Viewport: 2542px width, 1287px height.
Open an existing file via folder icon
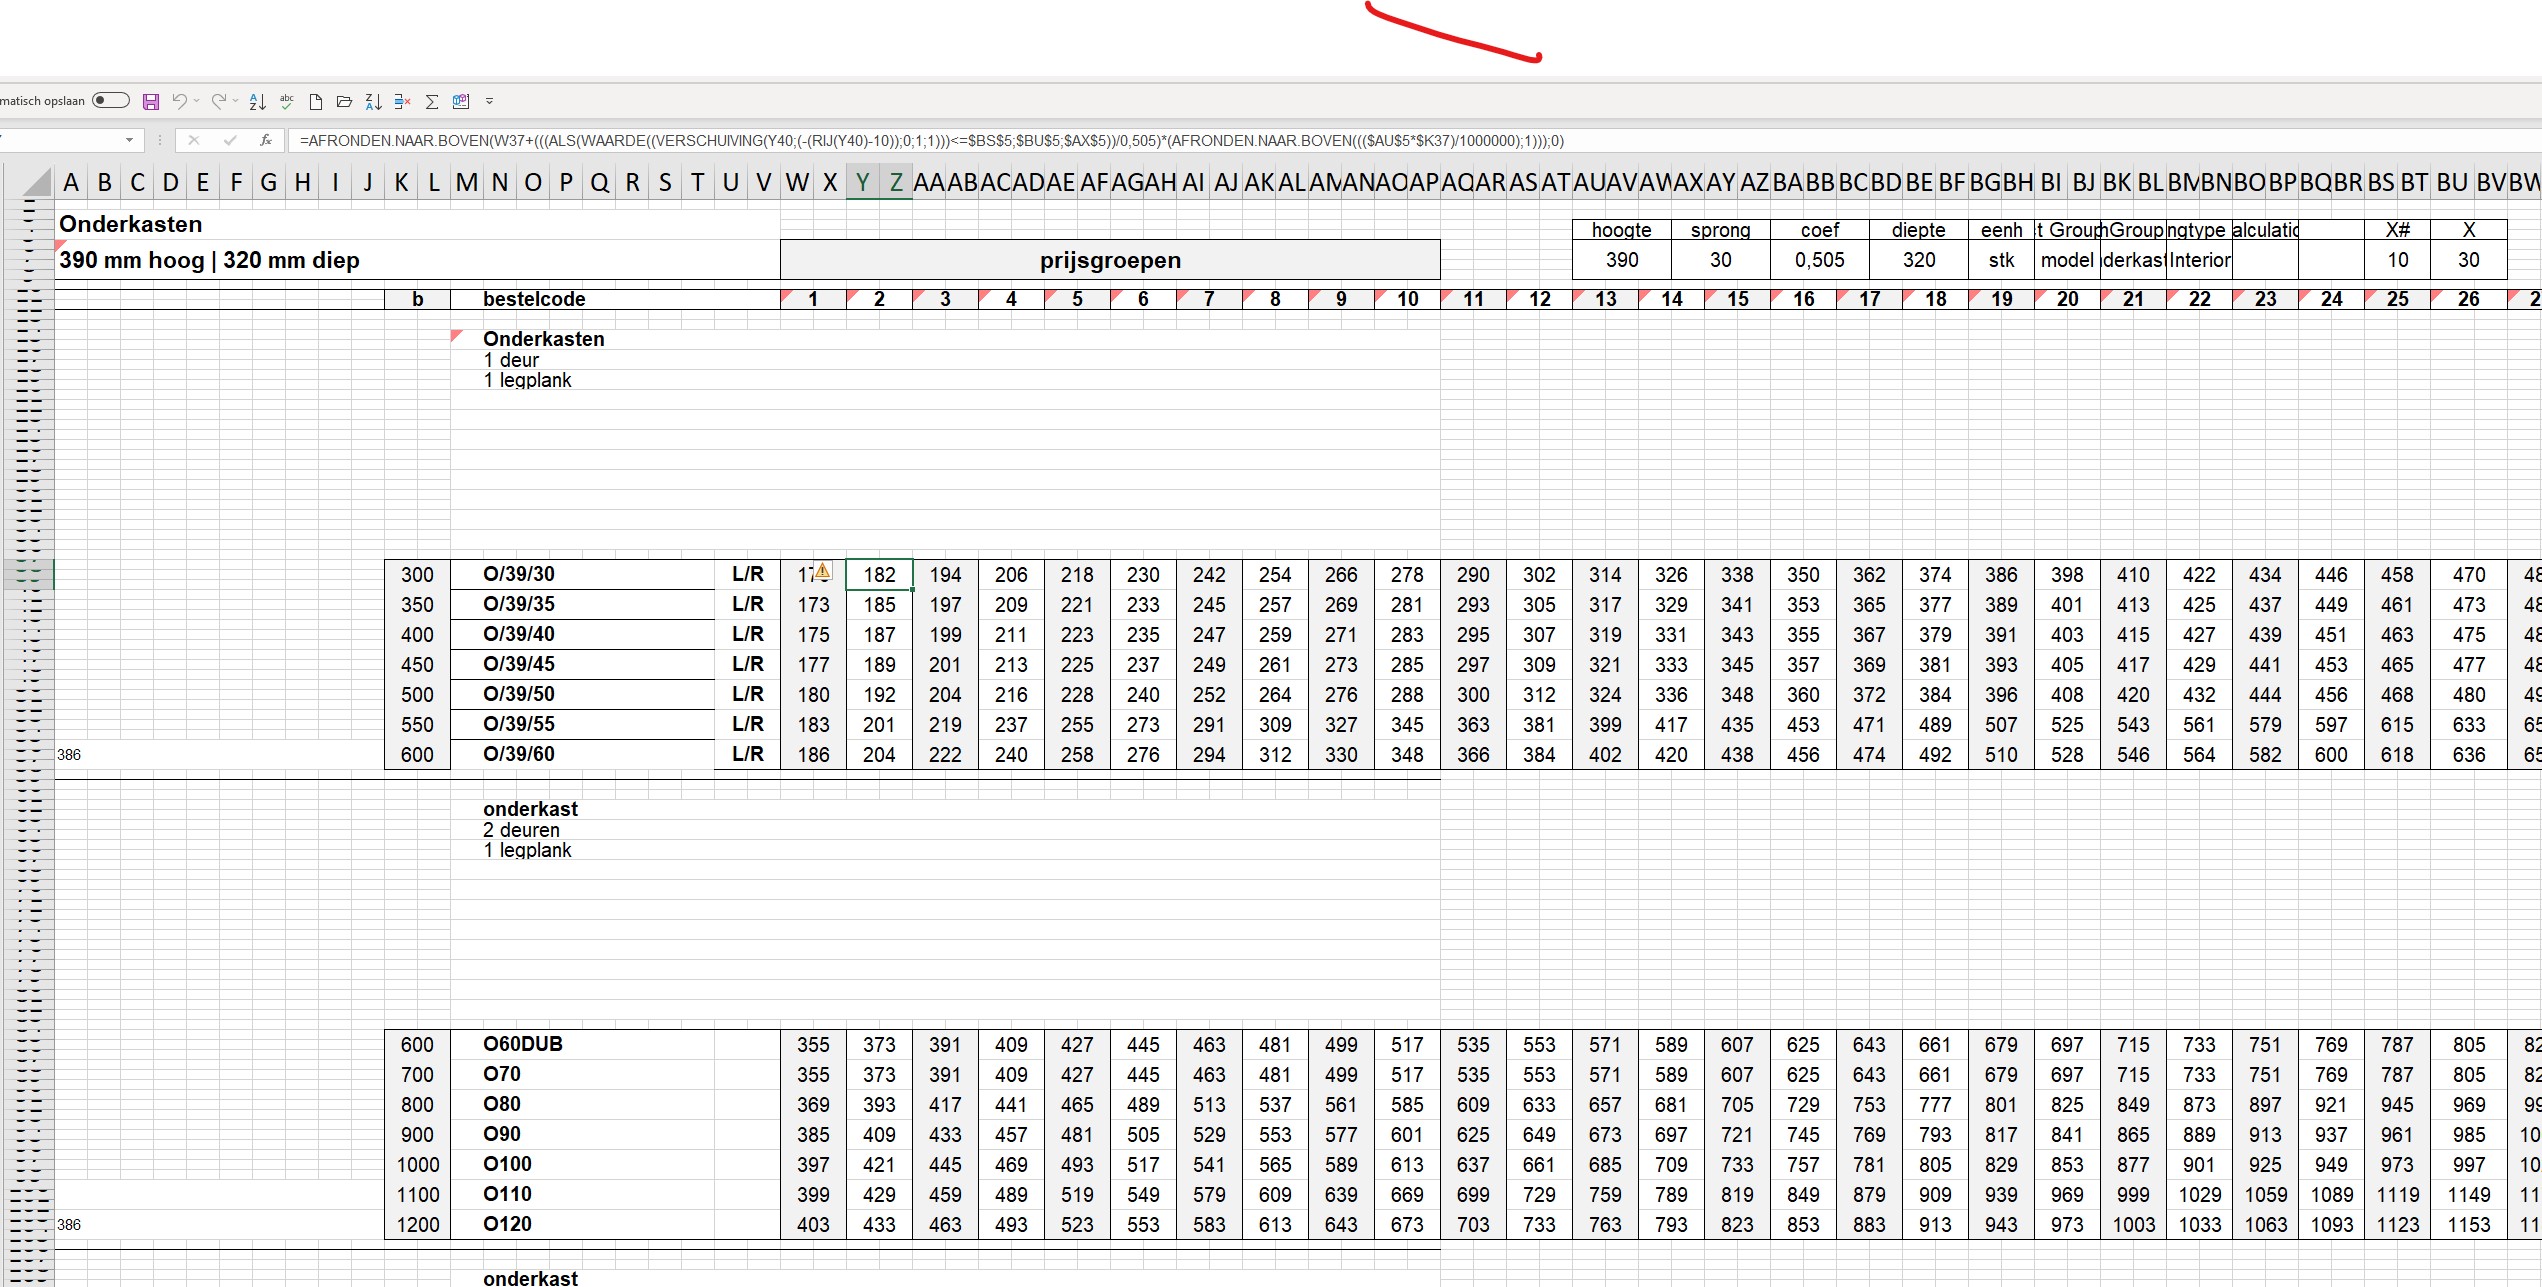click(345, 100)
